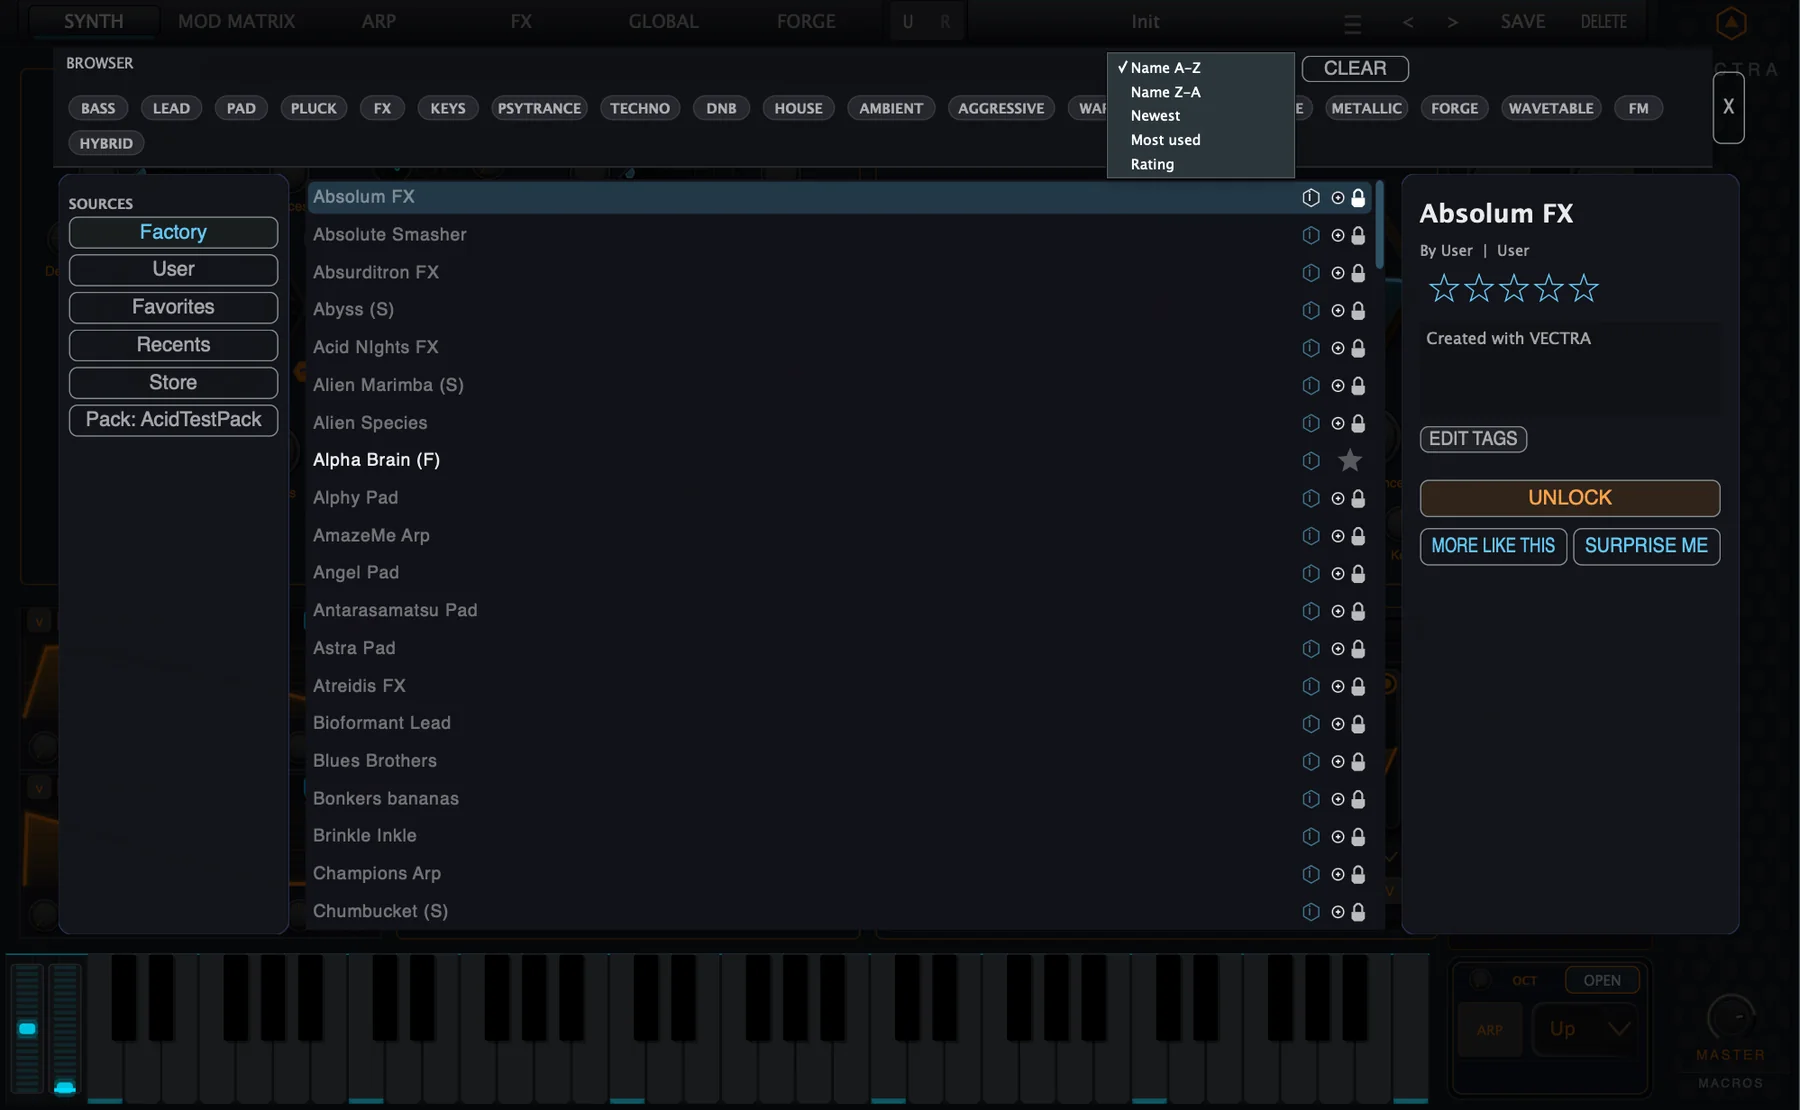Click MORE LIKE THIS button
1800x1110 pixels.
(1493, 546)
